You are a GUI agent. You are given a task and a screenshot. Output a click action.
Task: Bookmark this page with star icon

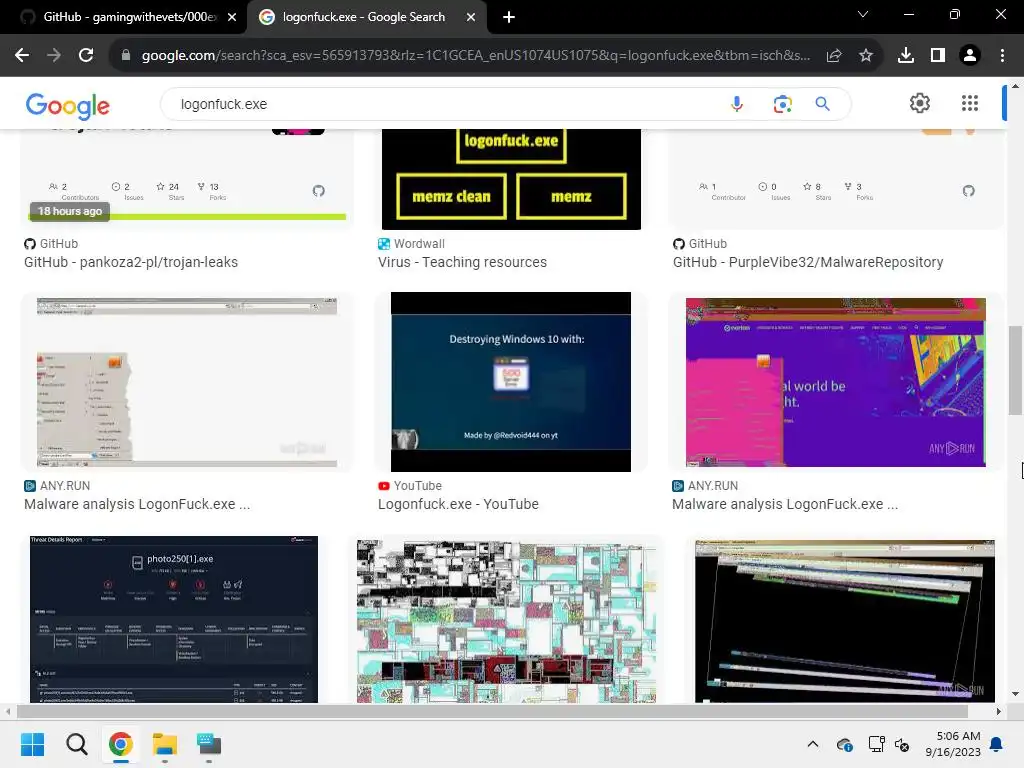pos(866,56)
